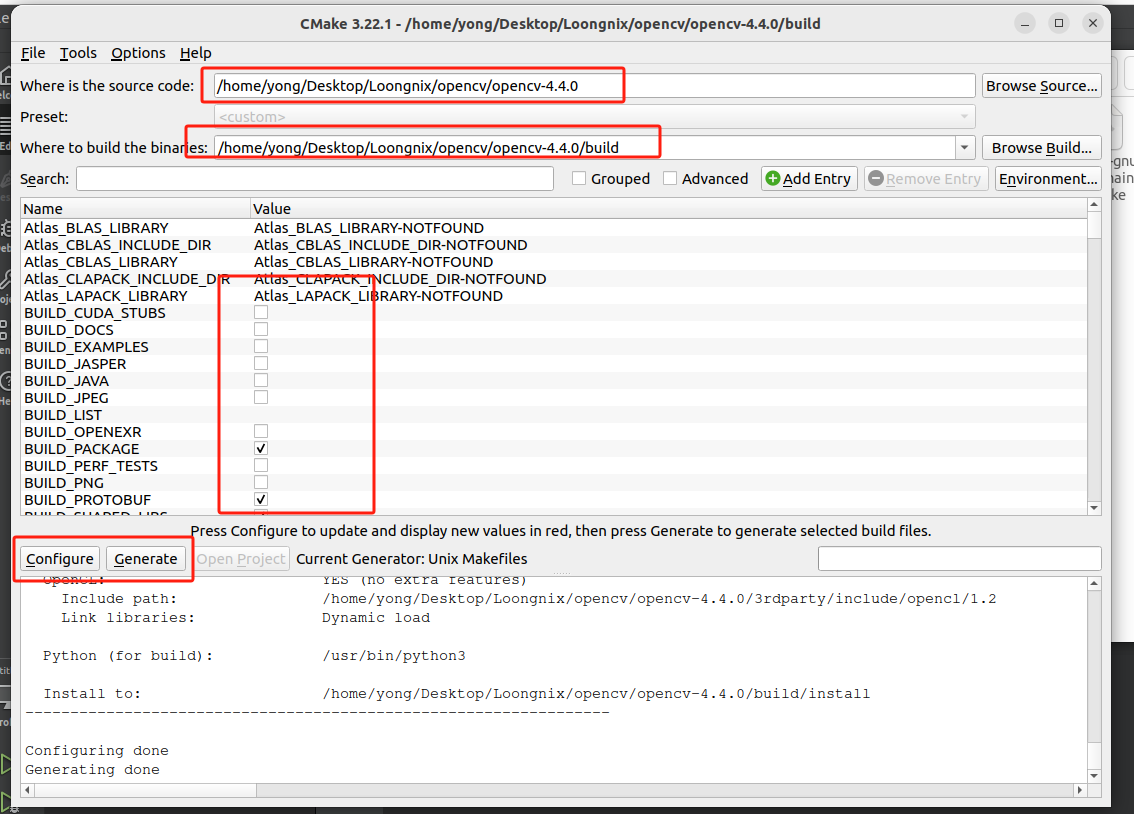The height and width of the screenshot is (814, 1134).
Task: Click the Configure button
Action: [59, 559]
